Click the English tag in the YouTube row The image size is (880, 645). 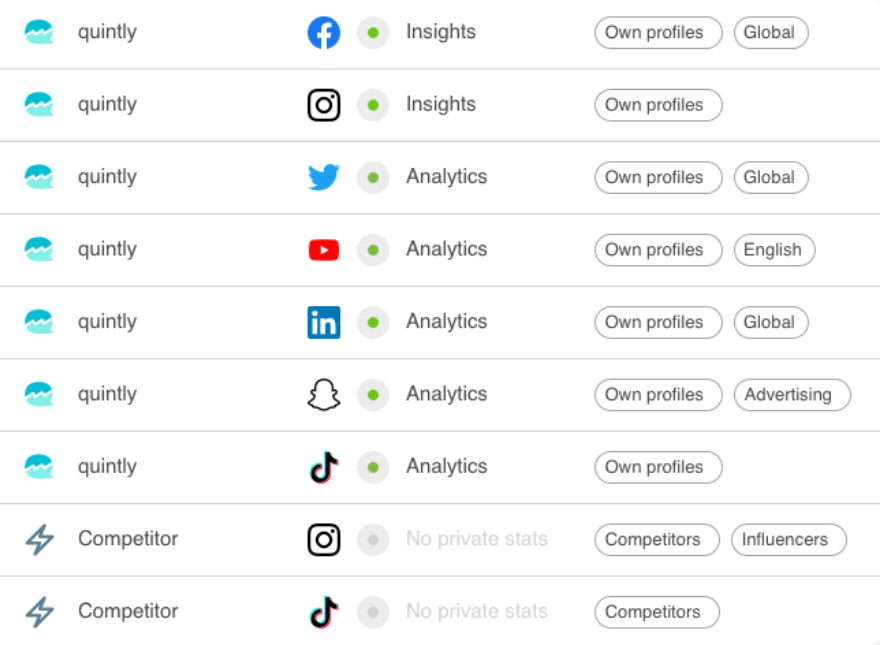(x=773, y=250)
